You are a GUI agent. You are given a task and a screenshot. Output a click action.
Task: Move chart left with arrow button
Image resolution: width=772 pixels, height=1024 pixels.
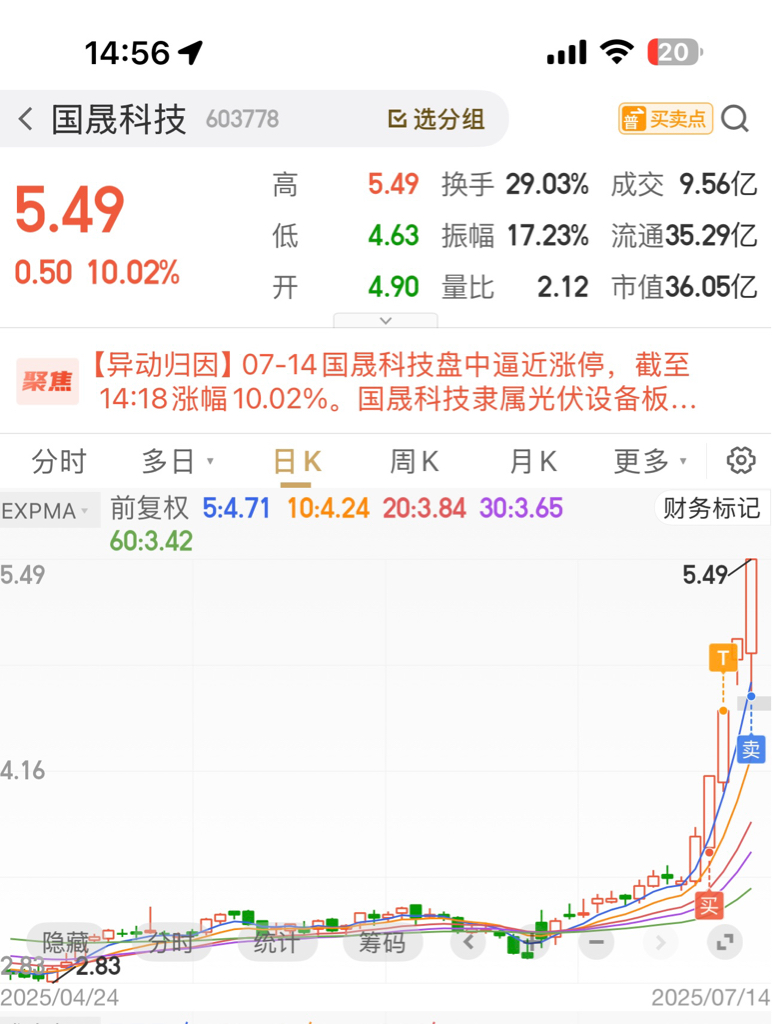[x=468, y=942]
